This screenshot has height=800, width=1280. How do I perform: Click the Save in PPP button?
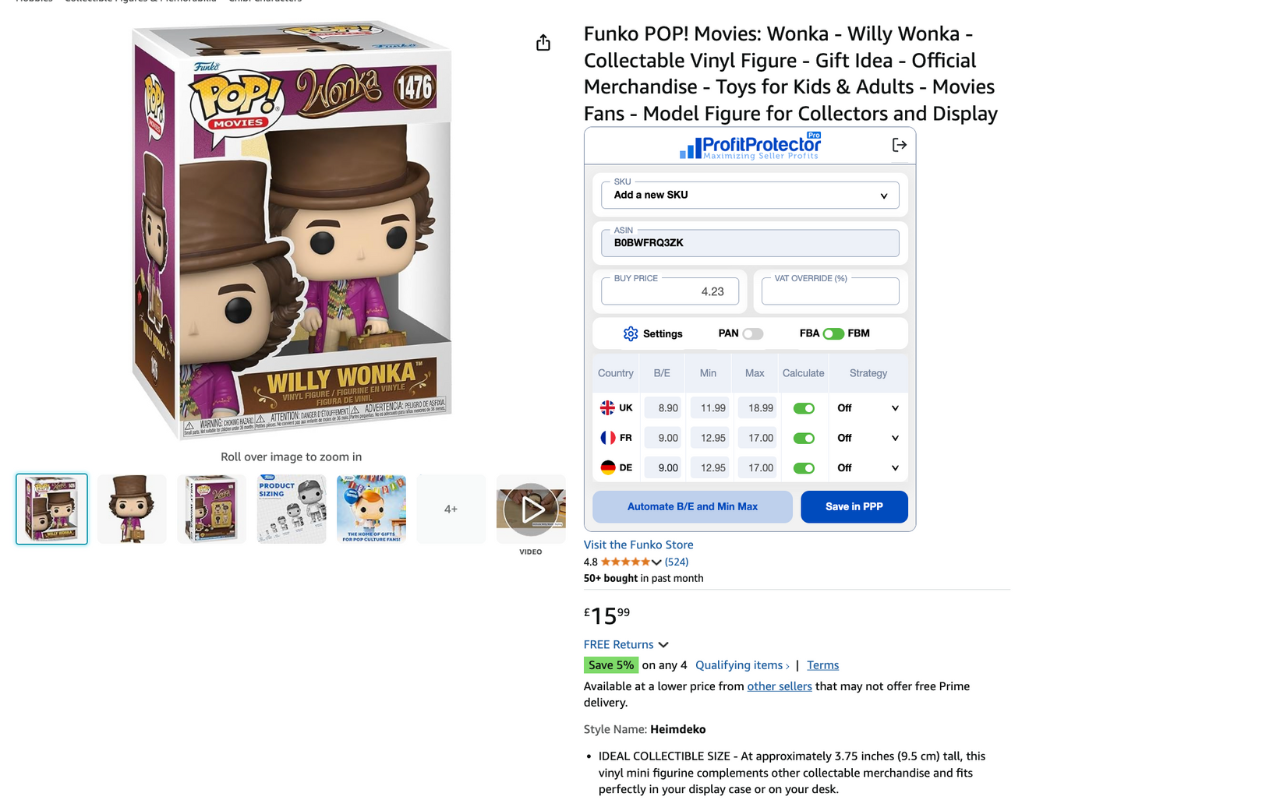coord(854,507)
